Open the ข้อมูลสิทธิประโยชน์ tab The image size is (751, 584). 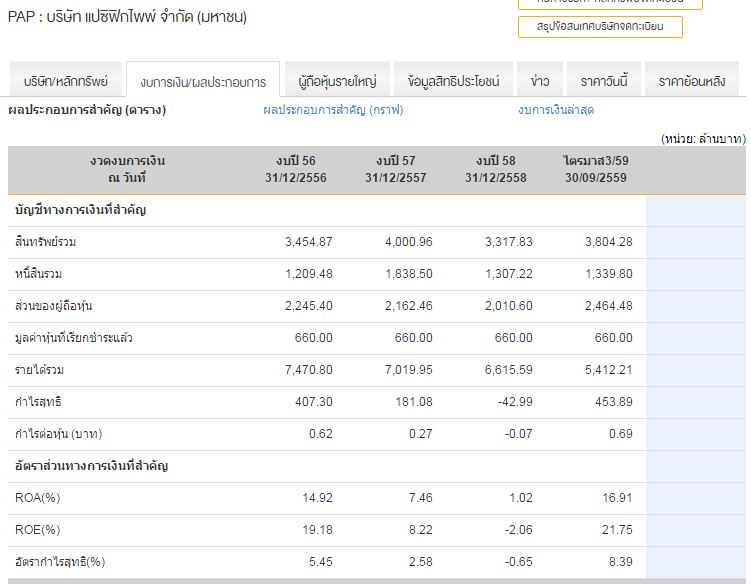[x=453, y=80]
